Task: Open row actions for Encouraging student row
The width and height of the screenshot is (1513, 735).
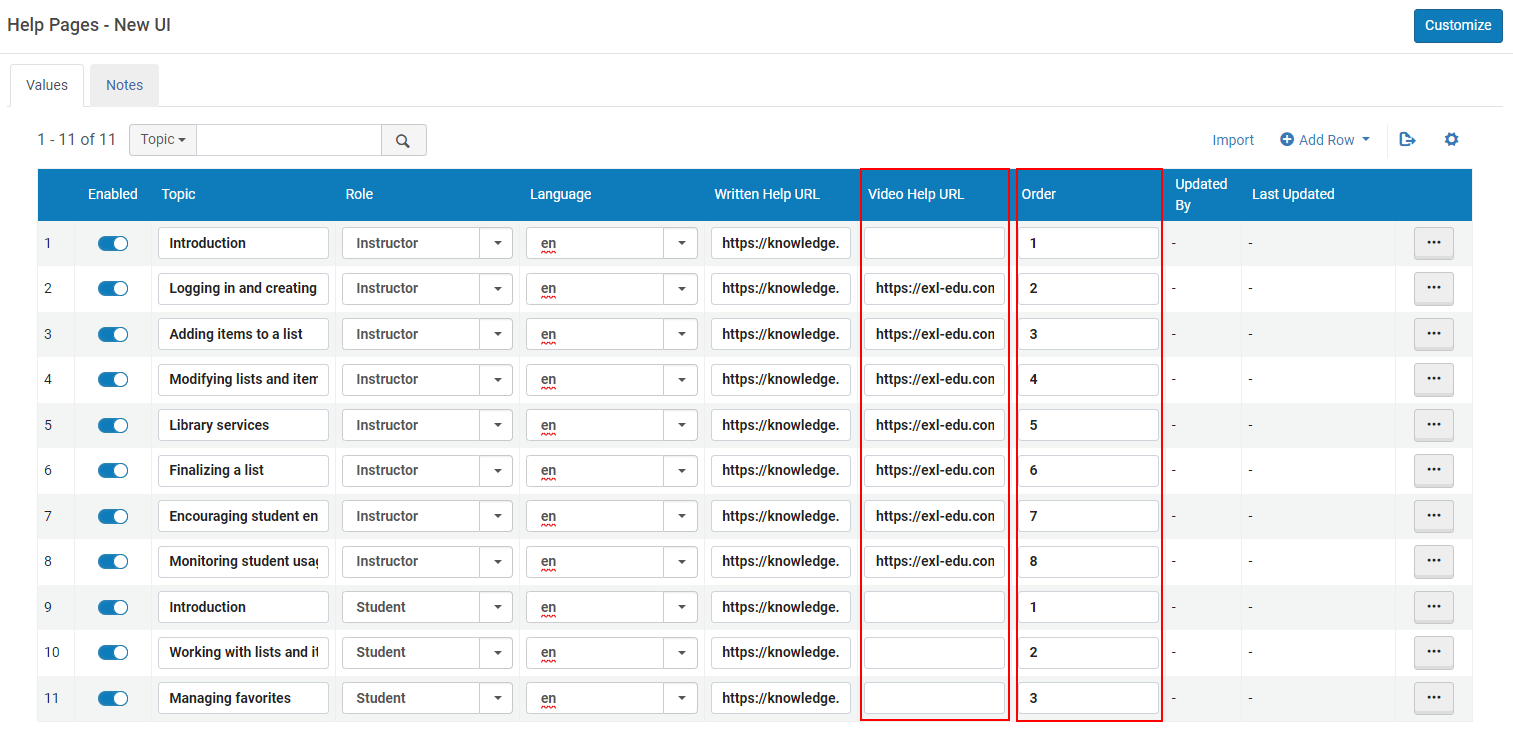Action: point(1433,516)
